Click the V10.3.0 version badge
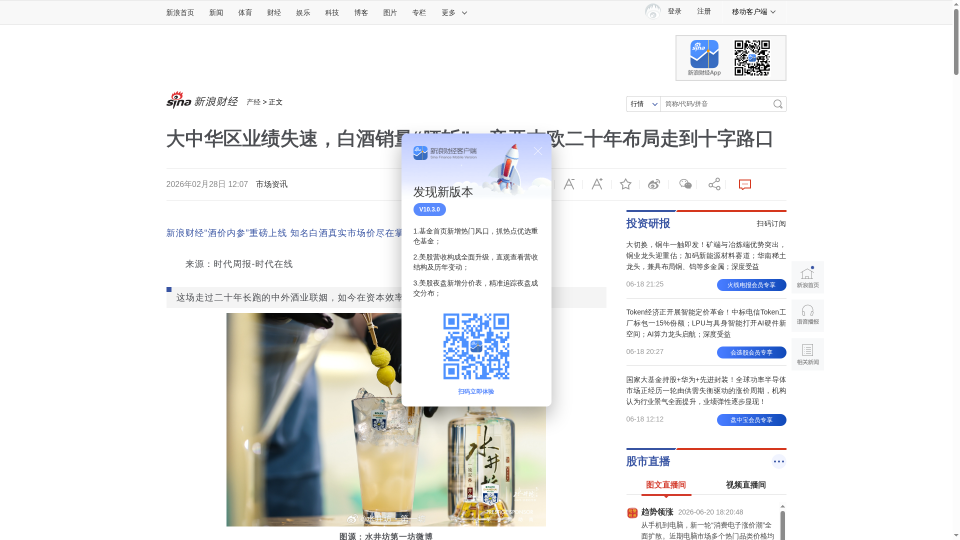960x540 pixels. click(x=429, y=209)
